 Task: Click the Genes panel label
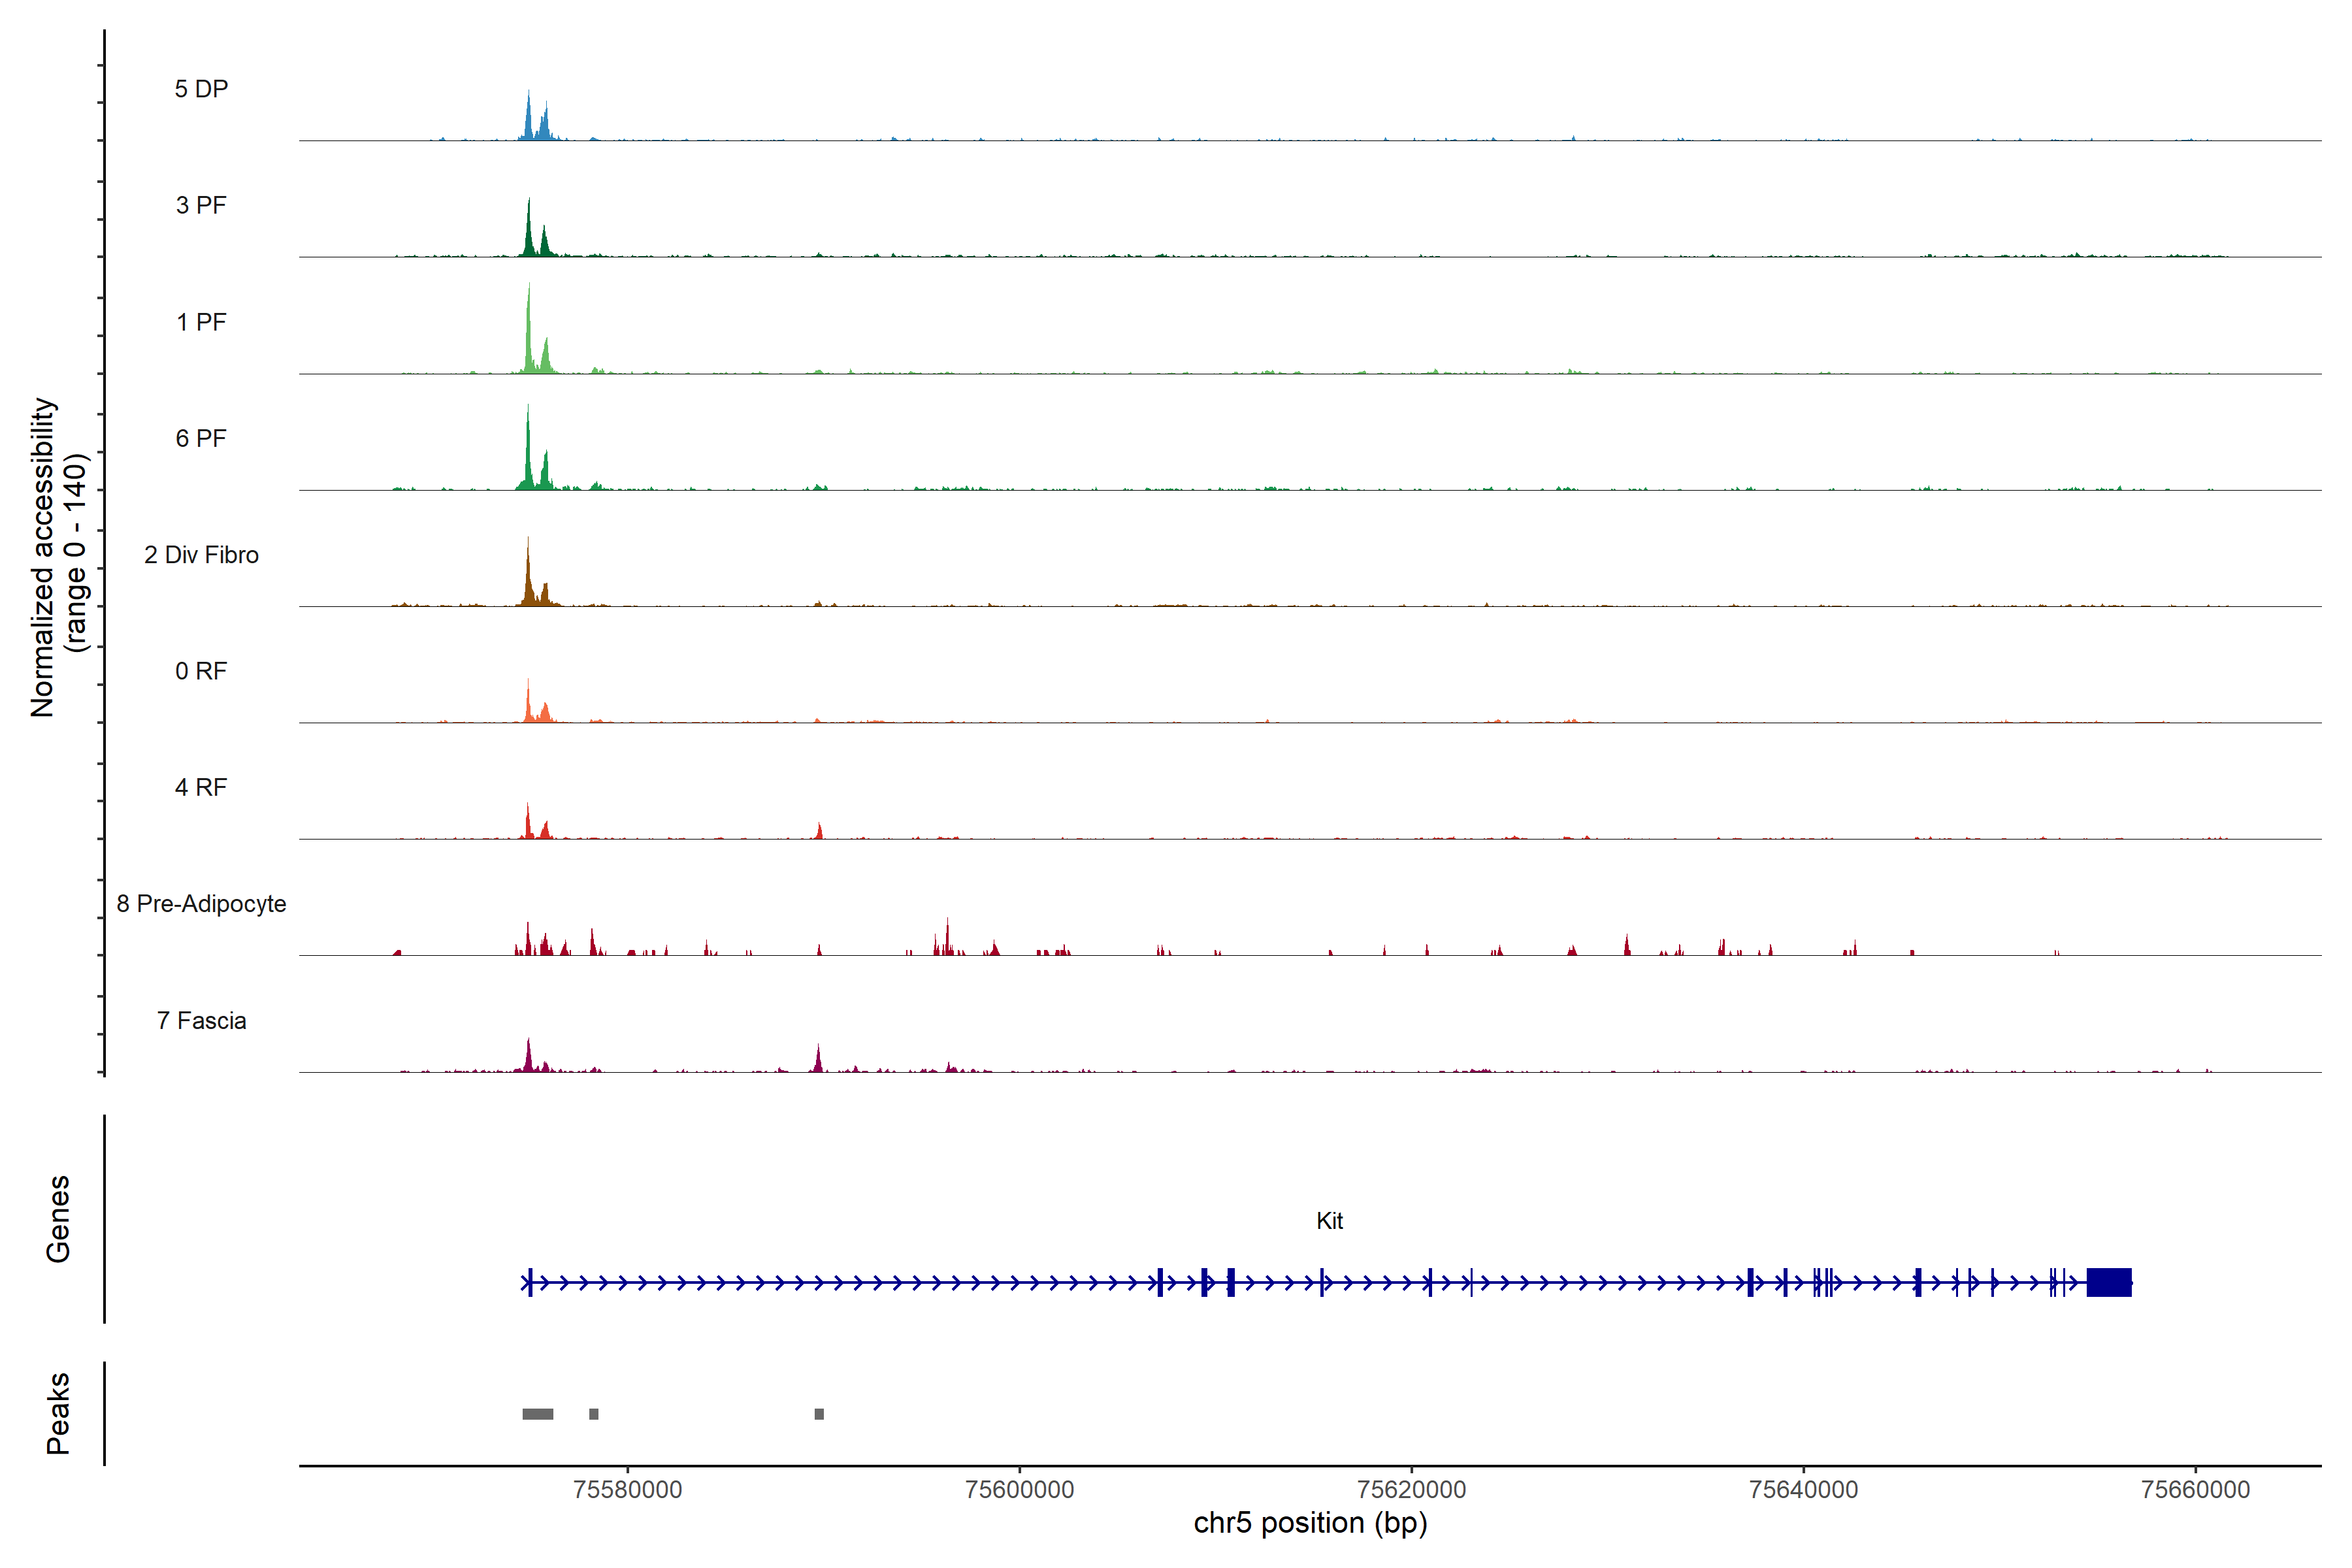(x=58, y=1219)
